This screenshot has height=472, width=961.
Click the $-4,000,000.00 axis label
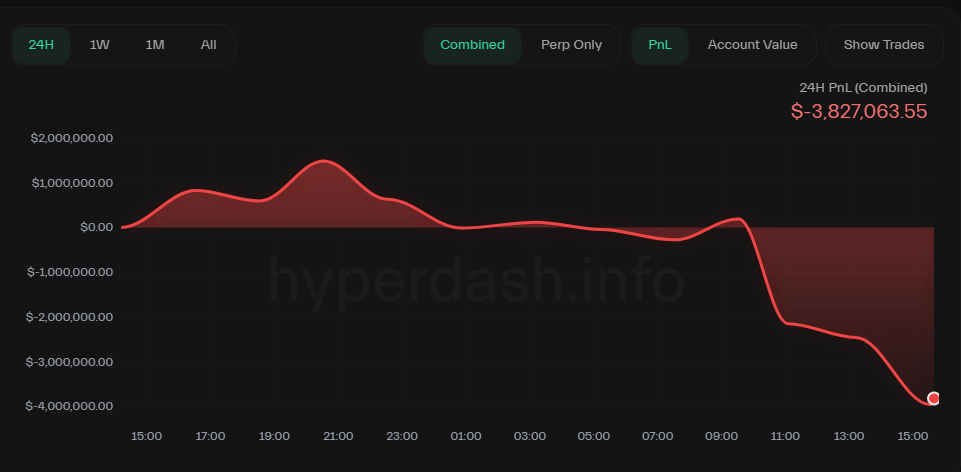[69, 406]
